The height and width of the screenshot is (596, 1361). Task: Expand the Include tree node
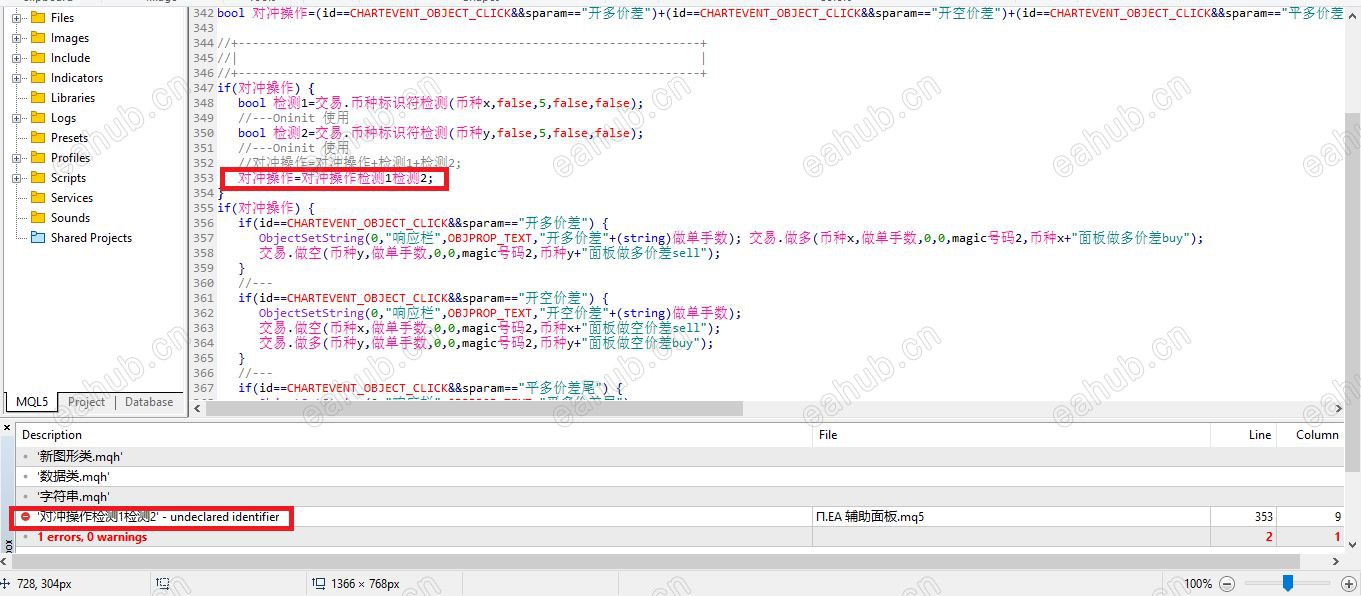(x=17, y=58)
